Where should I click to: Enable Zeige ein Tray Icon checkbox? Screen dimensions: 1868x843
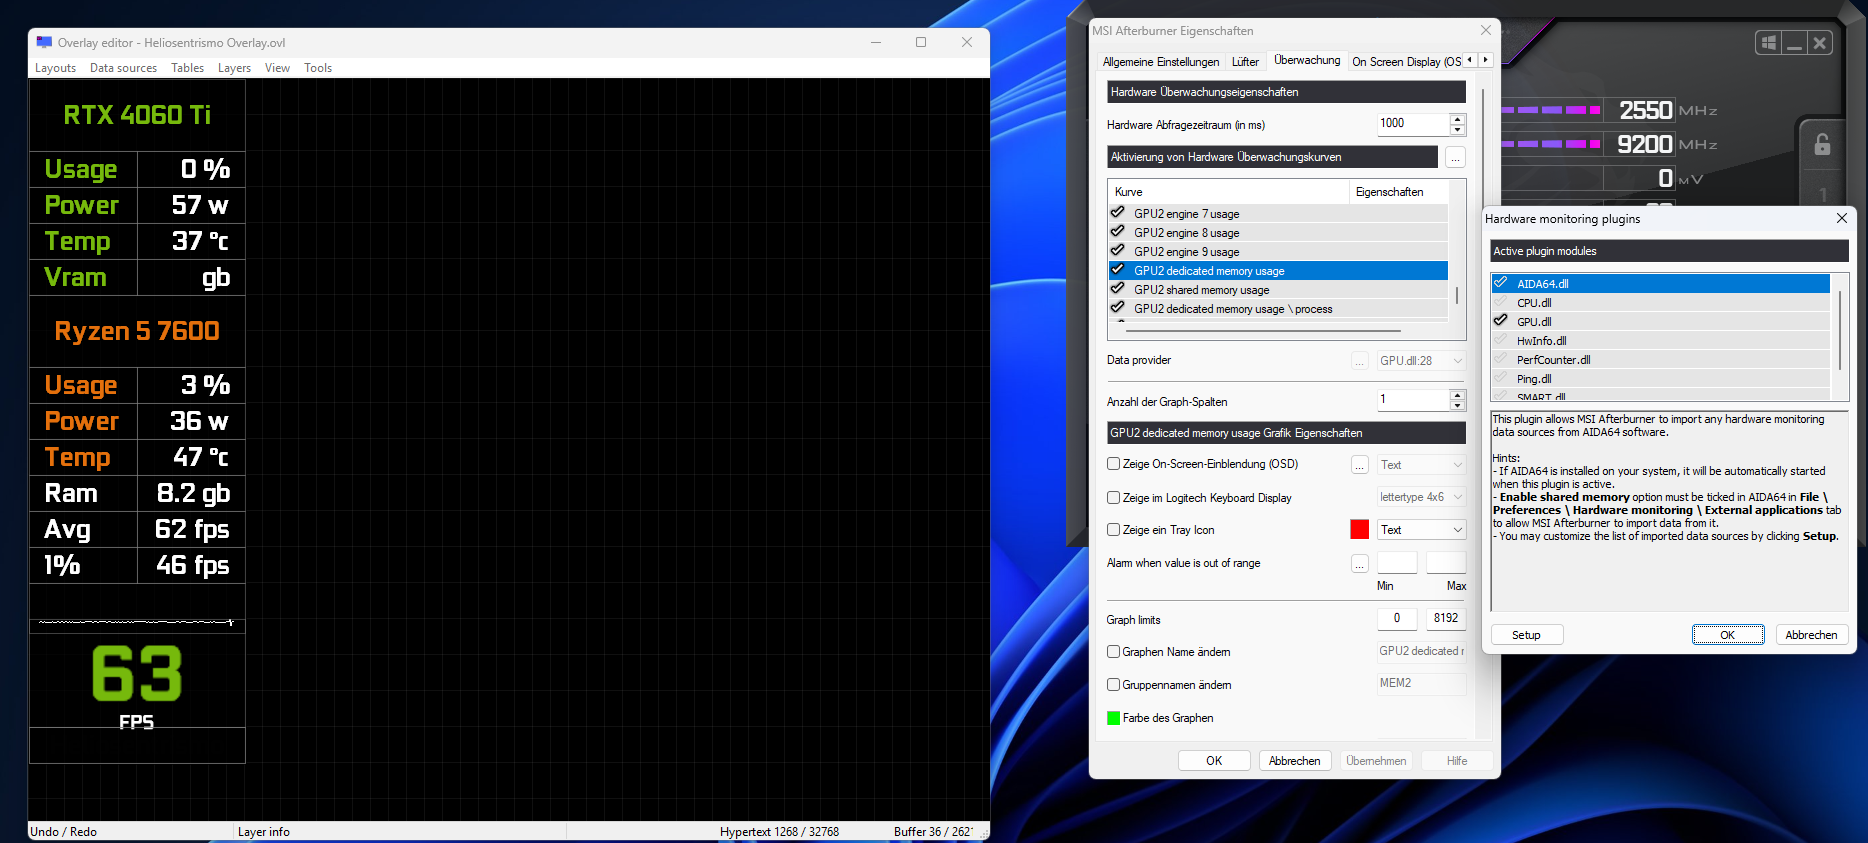[x=1114, y=530]
